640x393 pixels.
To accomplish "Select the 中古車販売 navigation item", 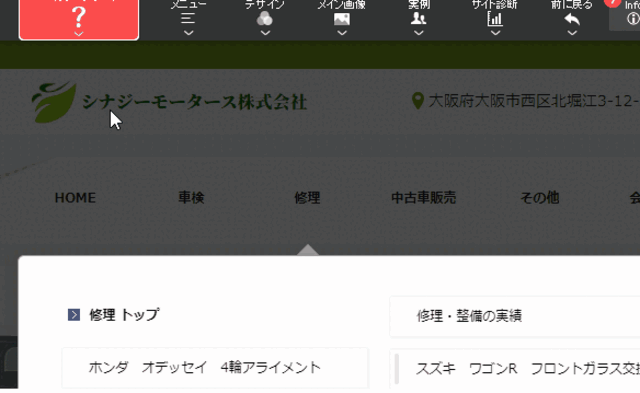I will [424, 198].
